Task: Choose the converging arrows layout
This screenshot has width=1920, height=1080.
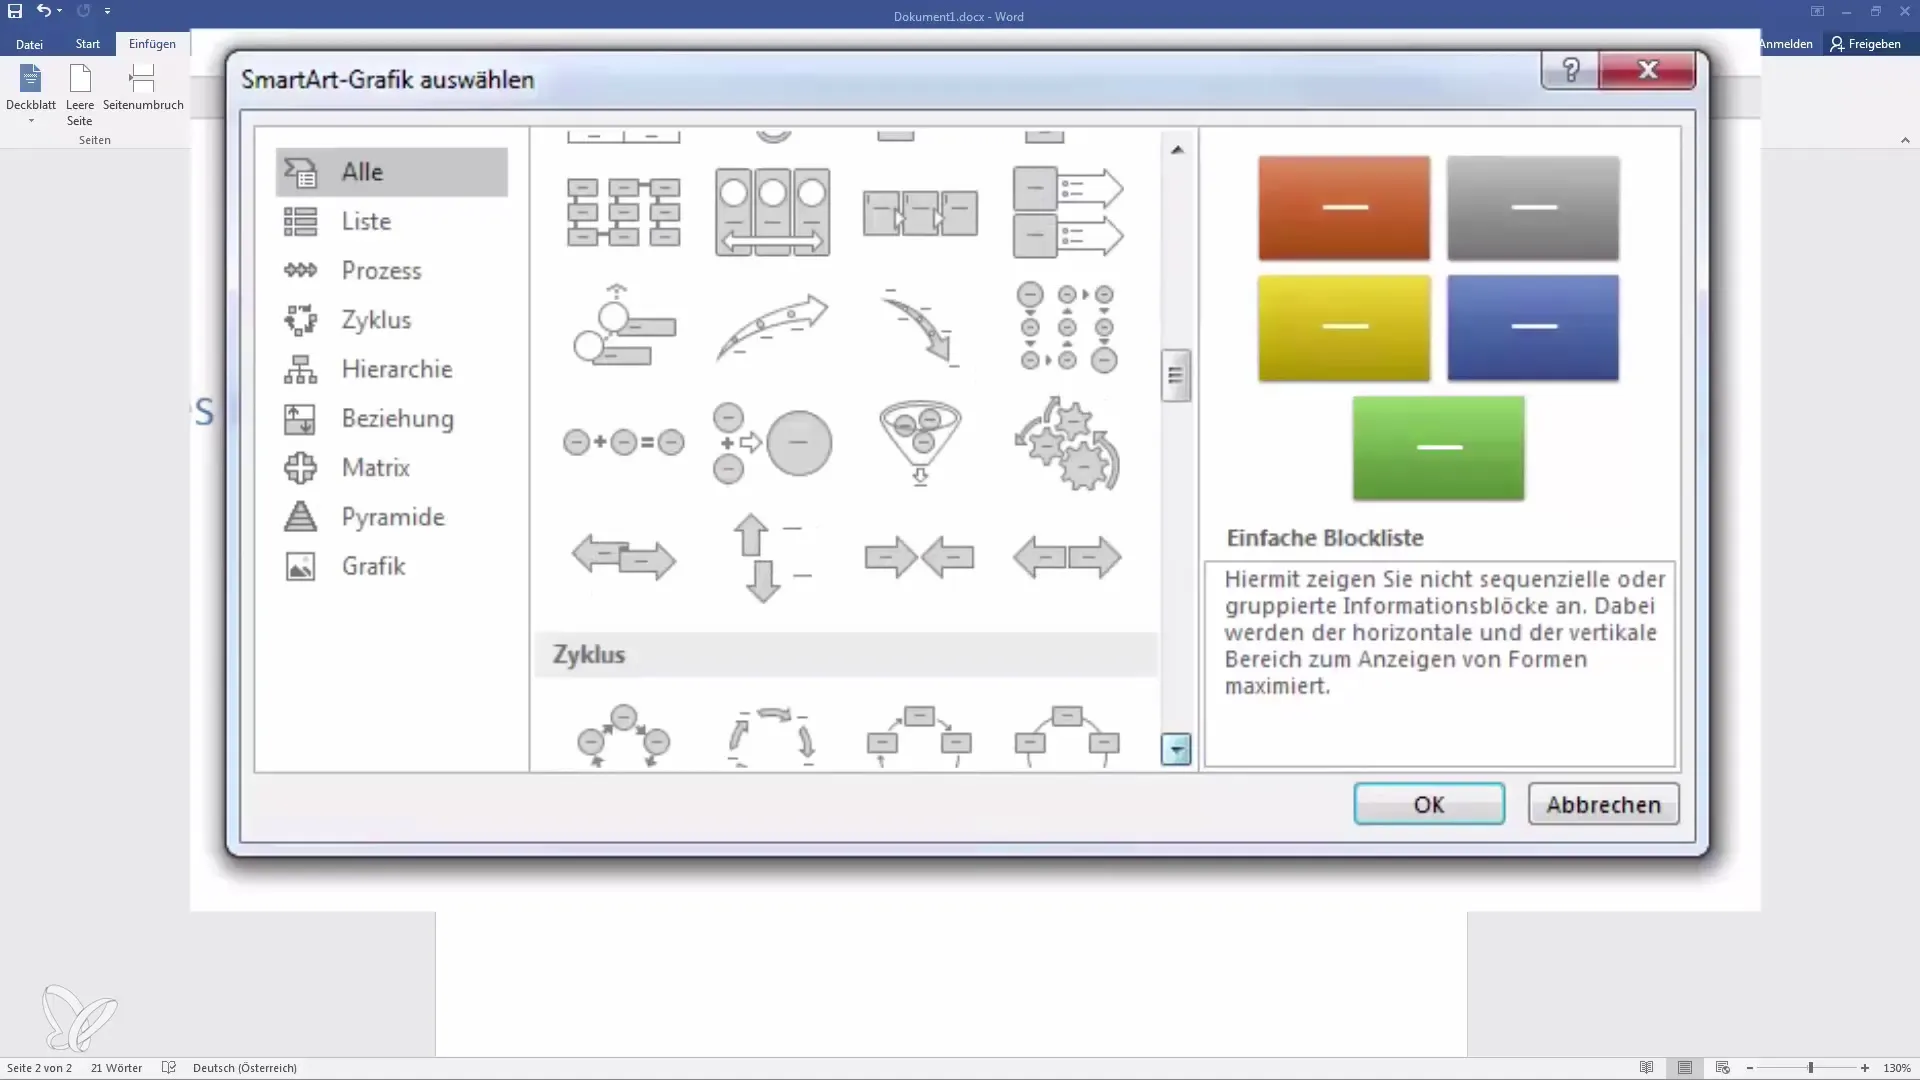Action: point(920,557)
